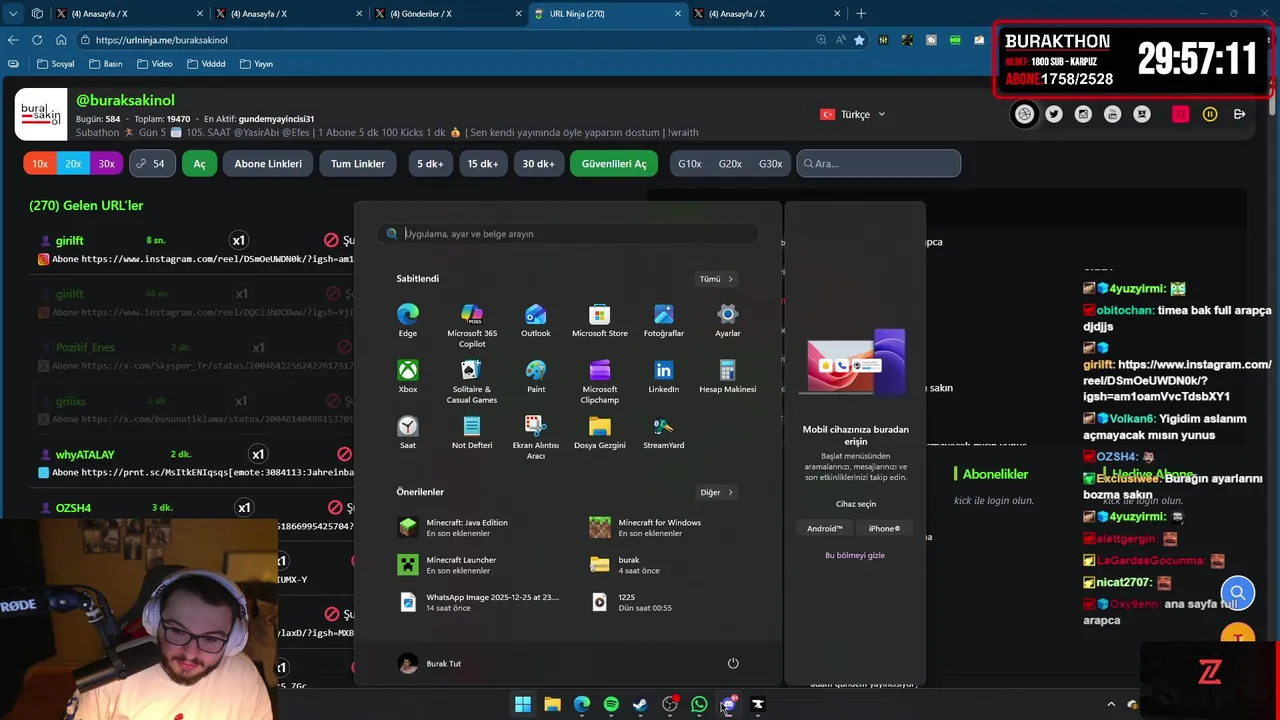Open the Yayın bookmarks folder
Screen dimensions: 1280x720
[x=257, y=64]
